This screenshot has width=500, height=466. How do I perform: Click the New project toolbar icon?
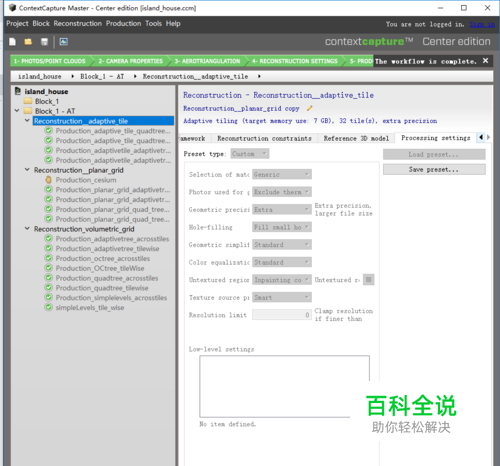[12, 42]
